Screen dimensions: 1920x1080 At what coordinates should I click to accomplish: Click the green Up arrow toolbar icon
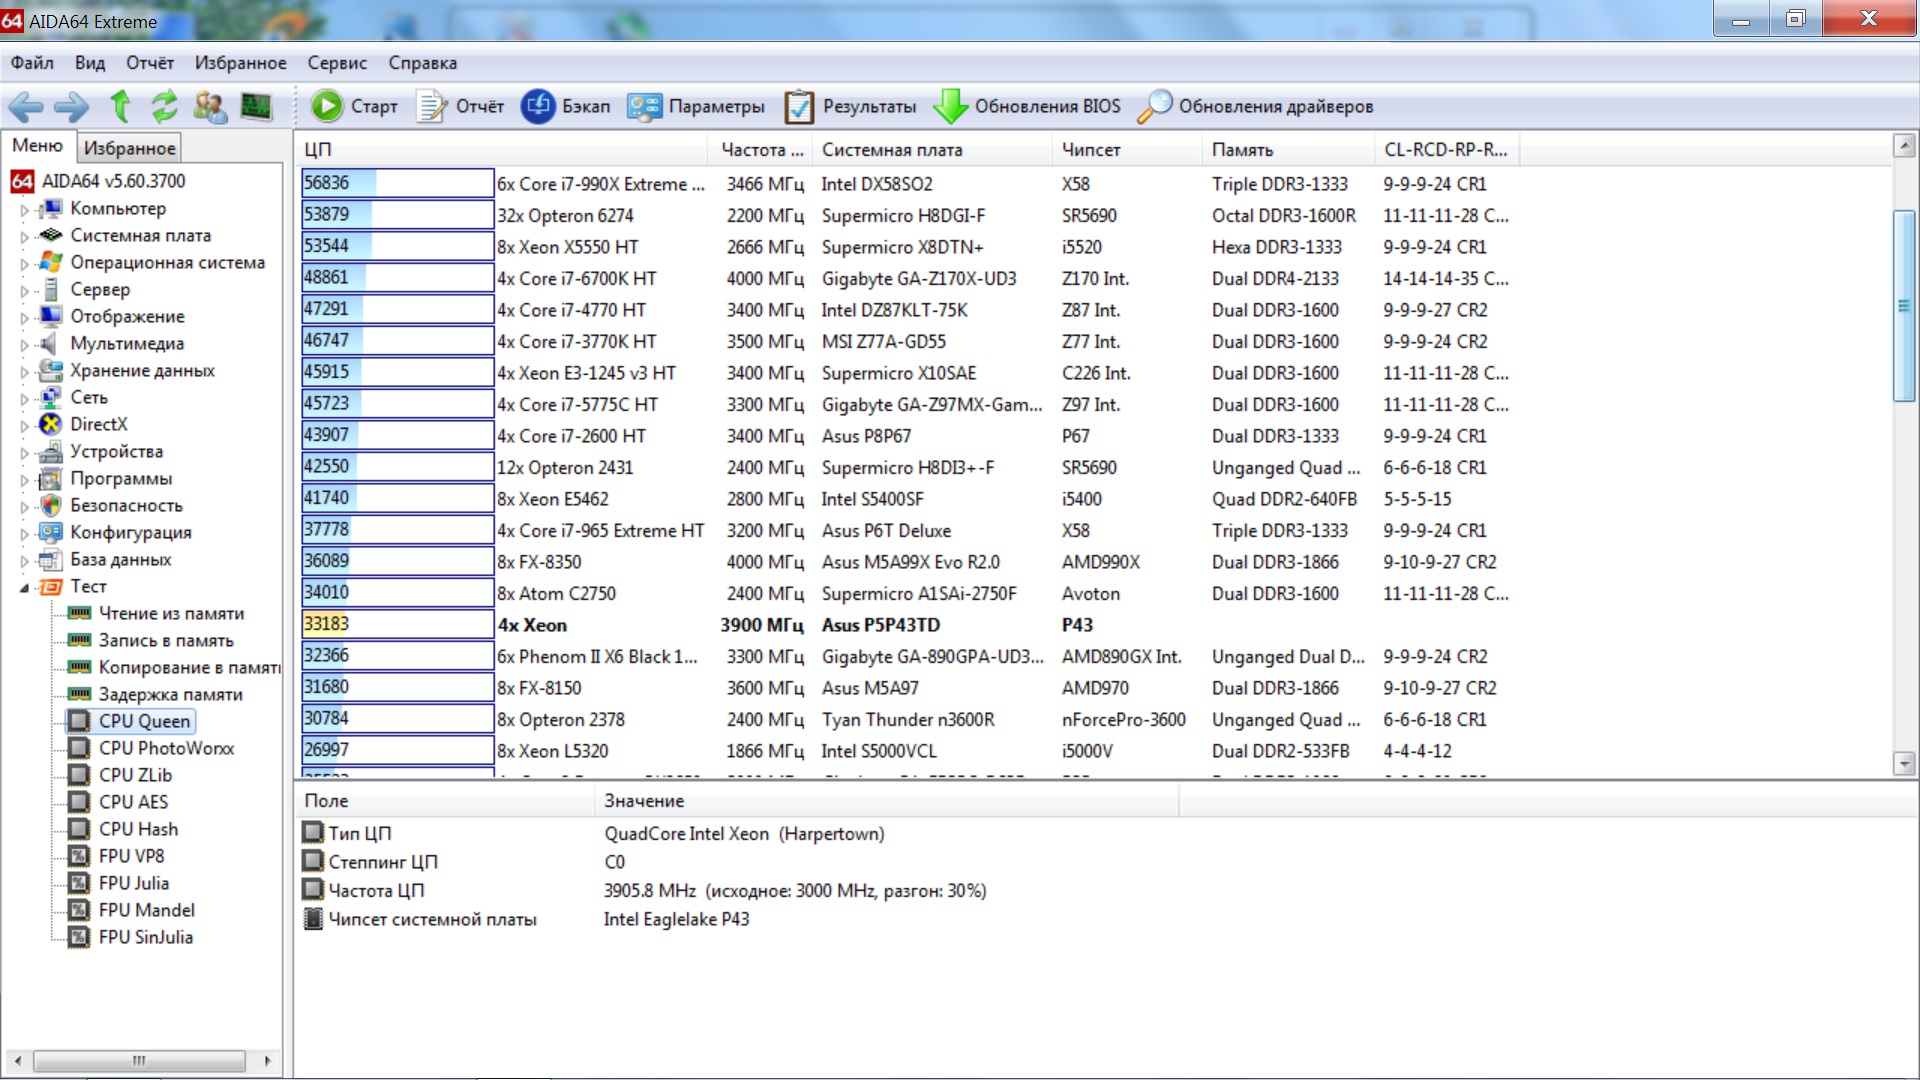120,106
